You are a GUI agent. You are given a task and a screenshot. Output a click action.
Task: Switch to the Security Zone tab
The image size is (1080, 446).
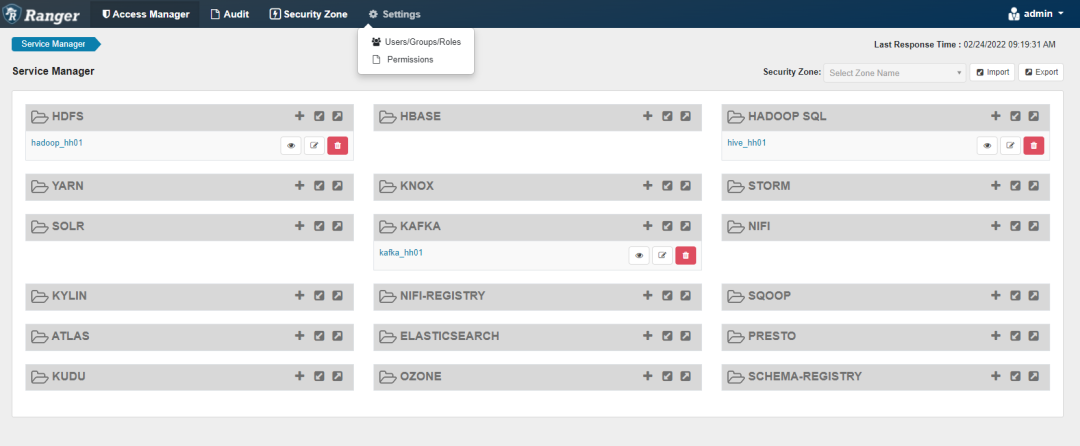pos(308,14)
